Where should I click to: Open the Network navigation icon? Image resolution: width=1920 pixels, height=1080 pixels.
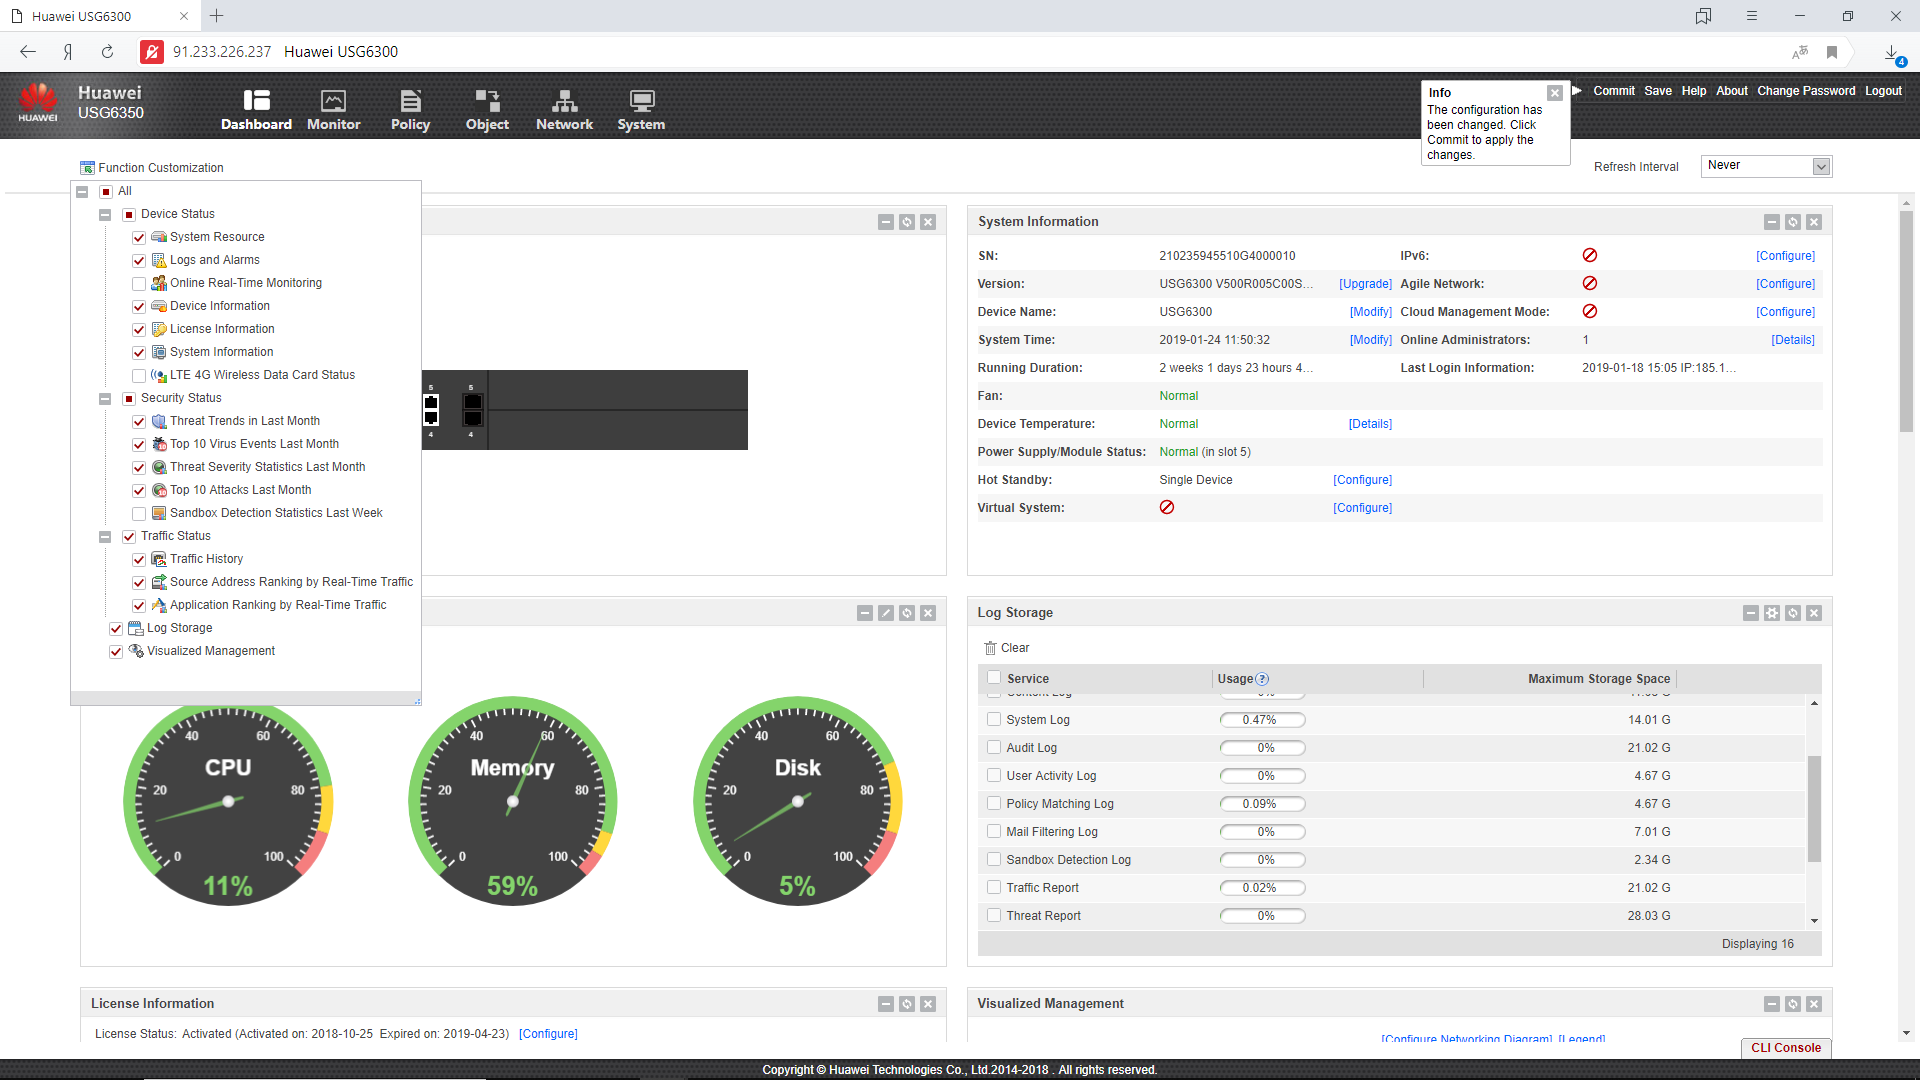(564, 101)
